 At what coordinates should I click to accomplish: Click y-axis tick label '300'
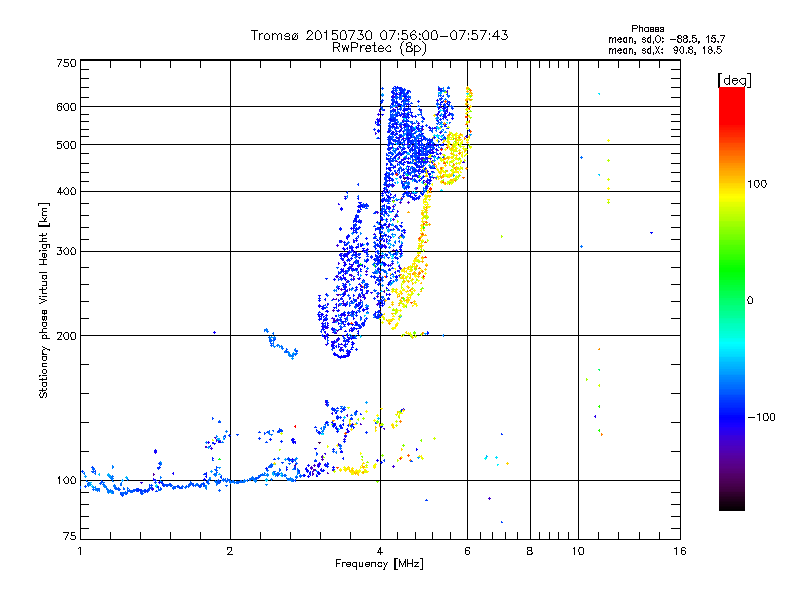(x=66, y=251)
